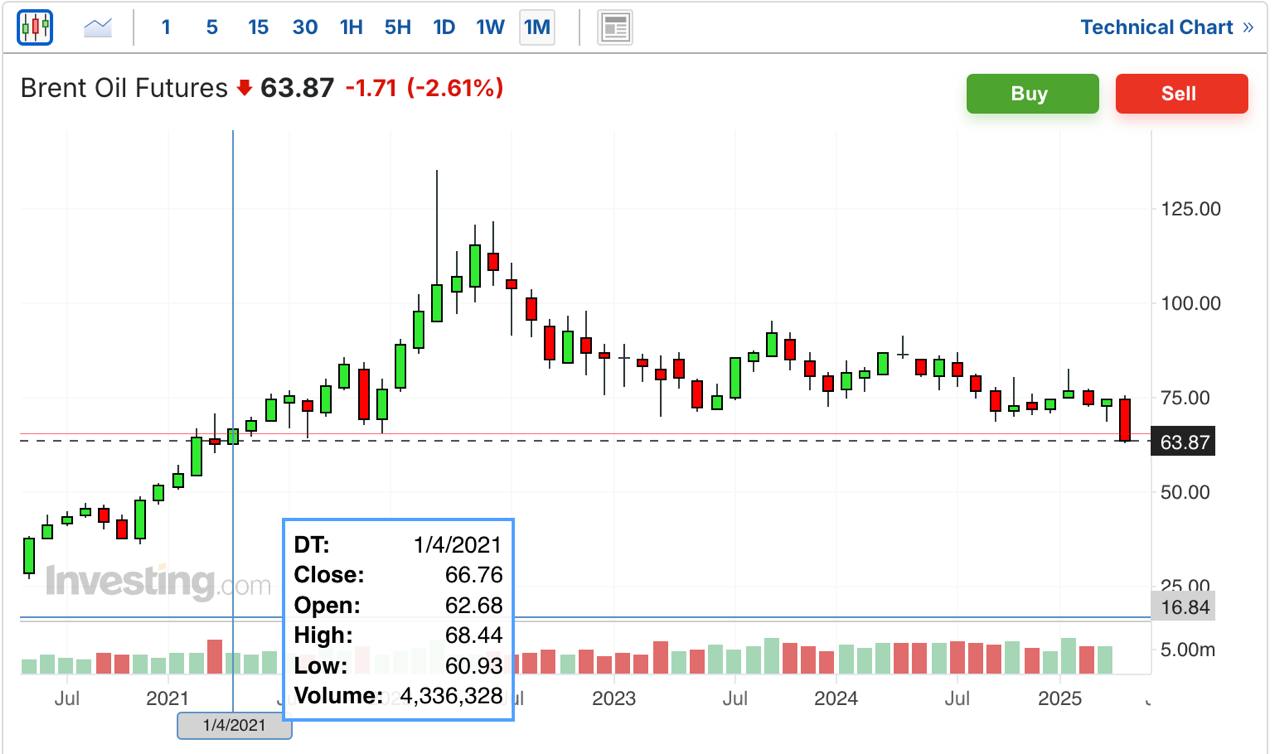1280x754 pixels.
Task: Click the Investing.com watermark logo
Action: click(x=158, y=582)
